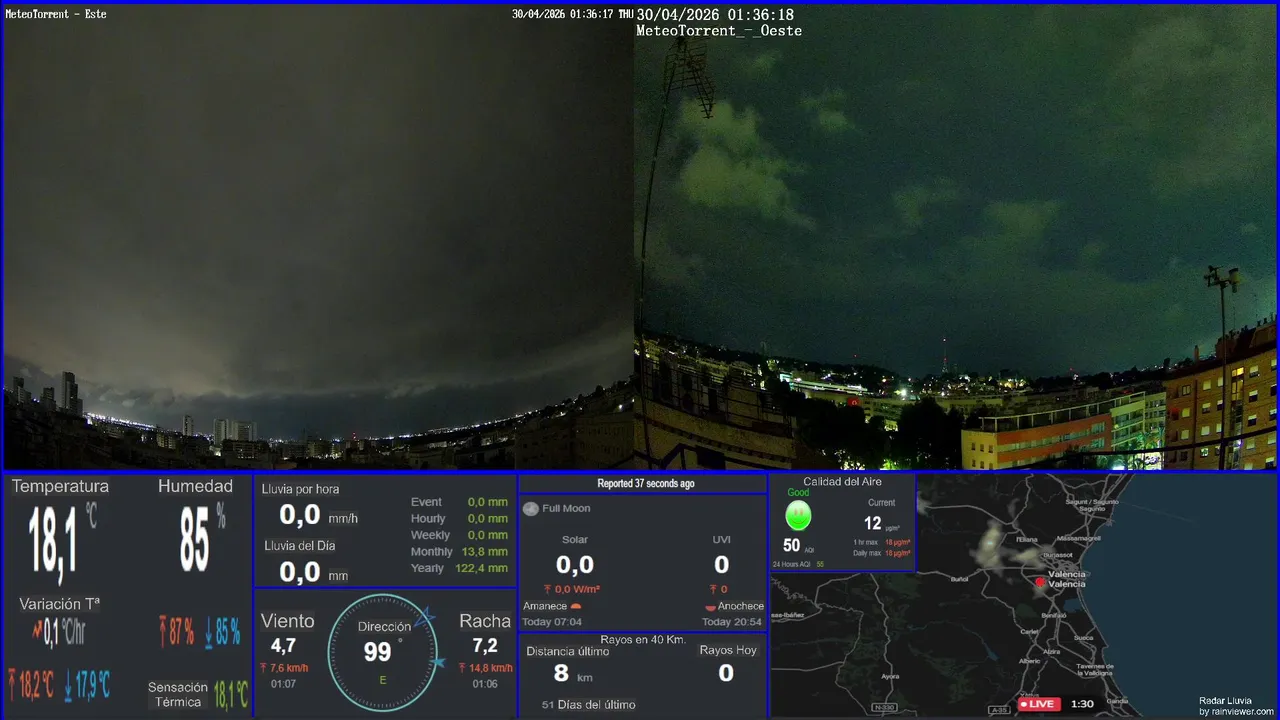
Task: Click the red Valencia location marker on radar
Action: coord(1039,582)
